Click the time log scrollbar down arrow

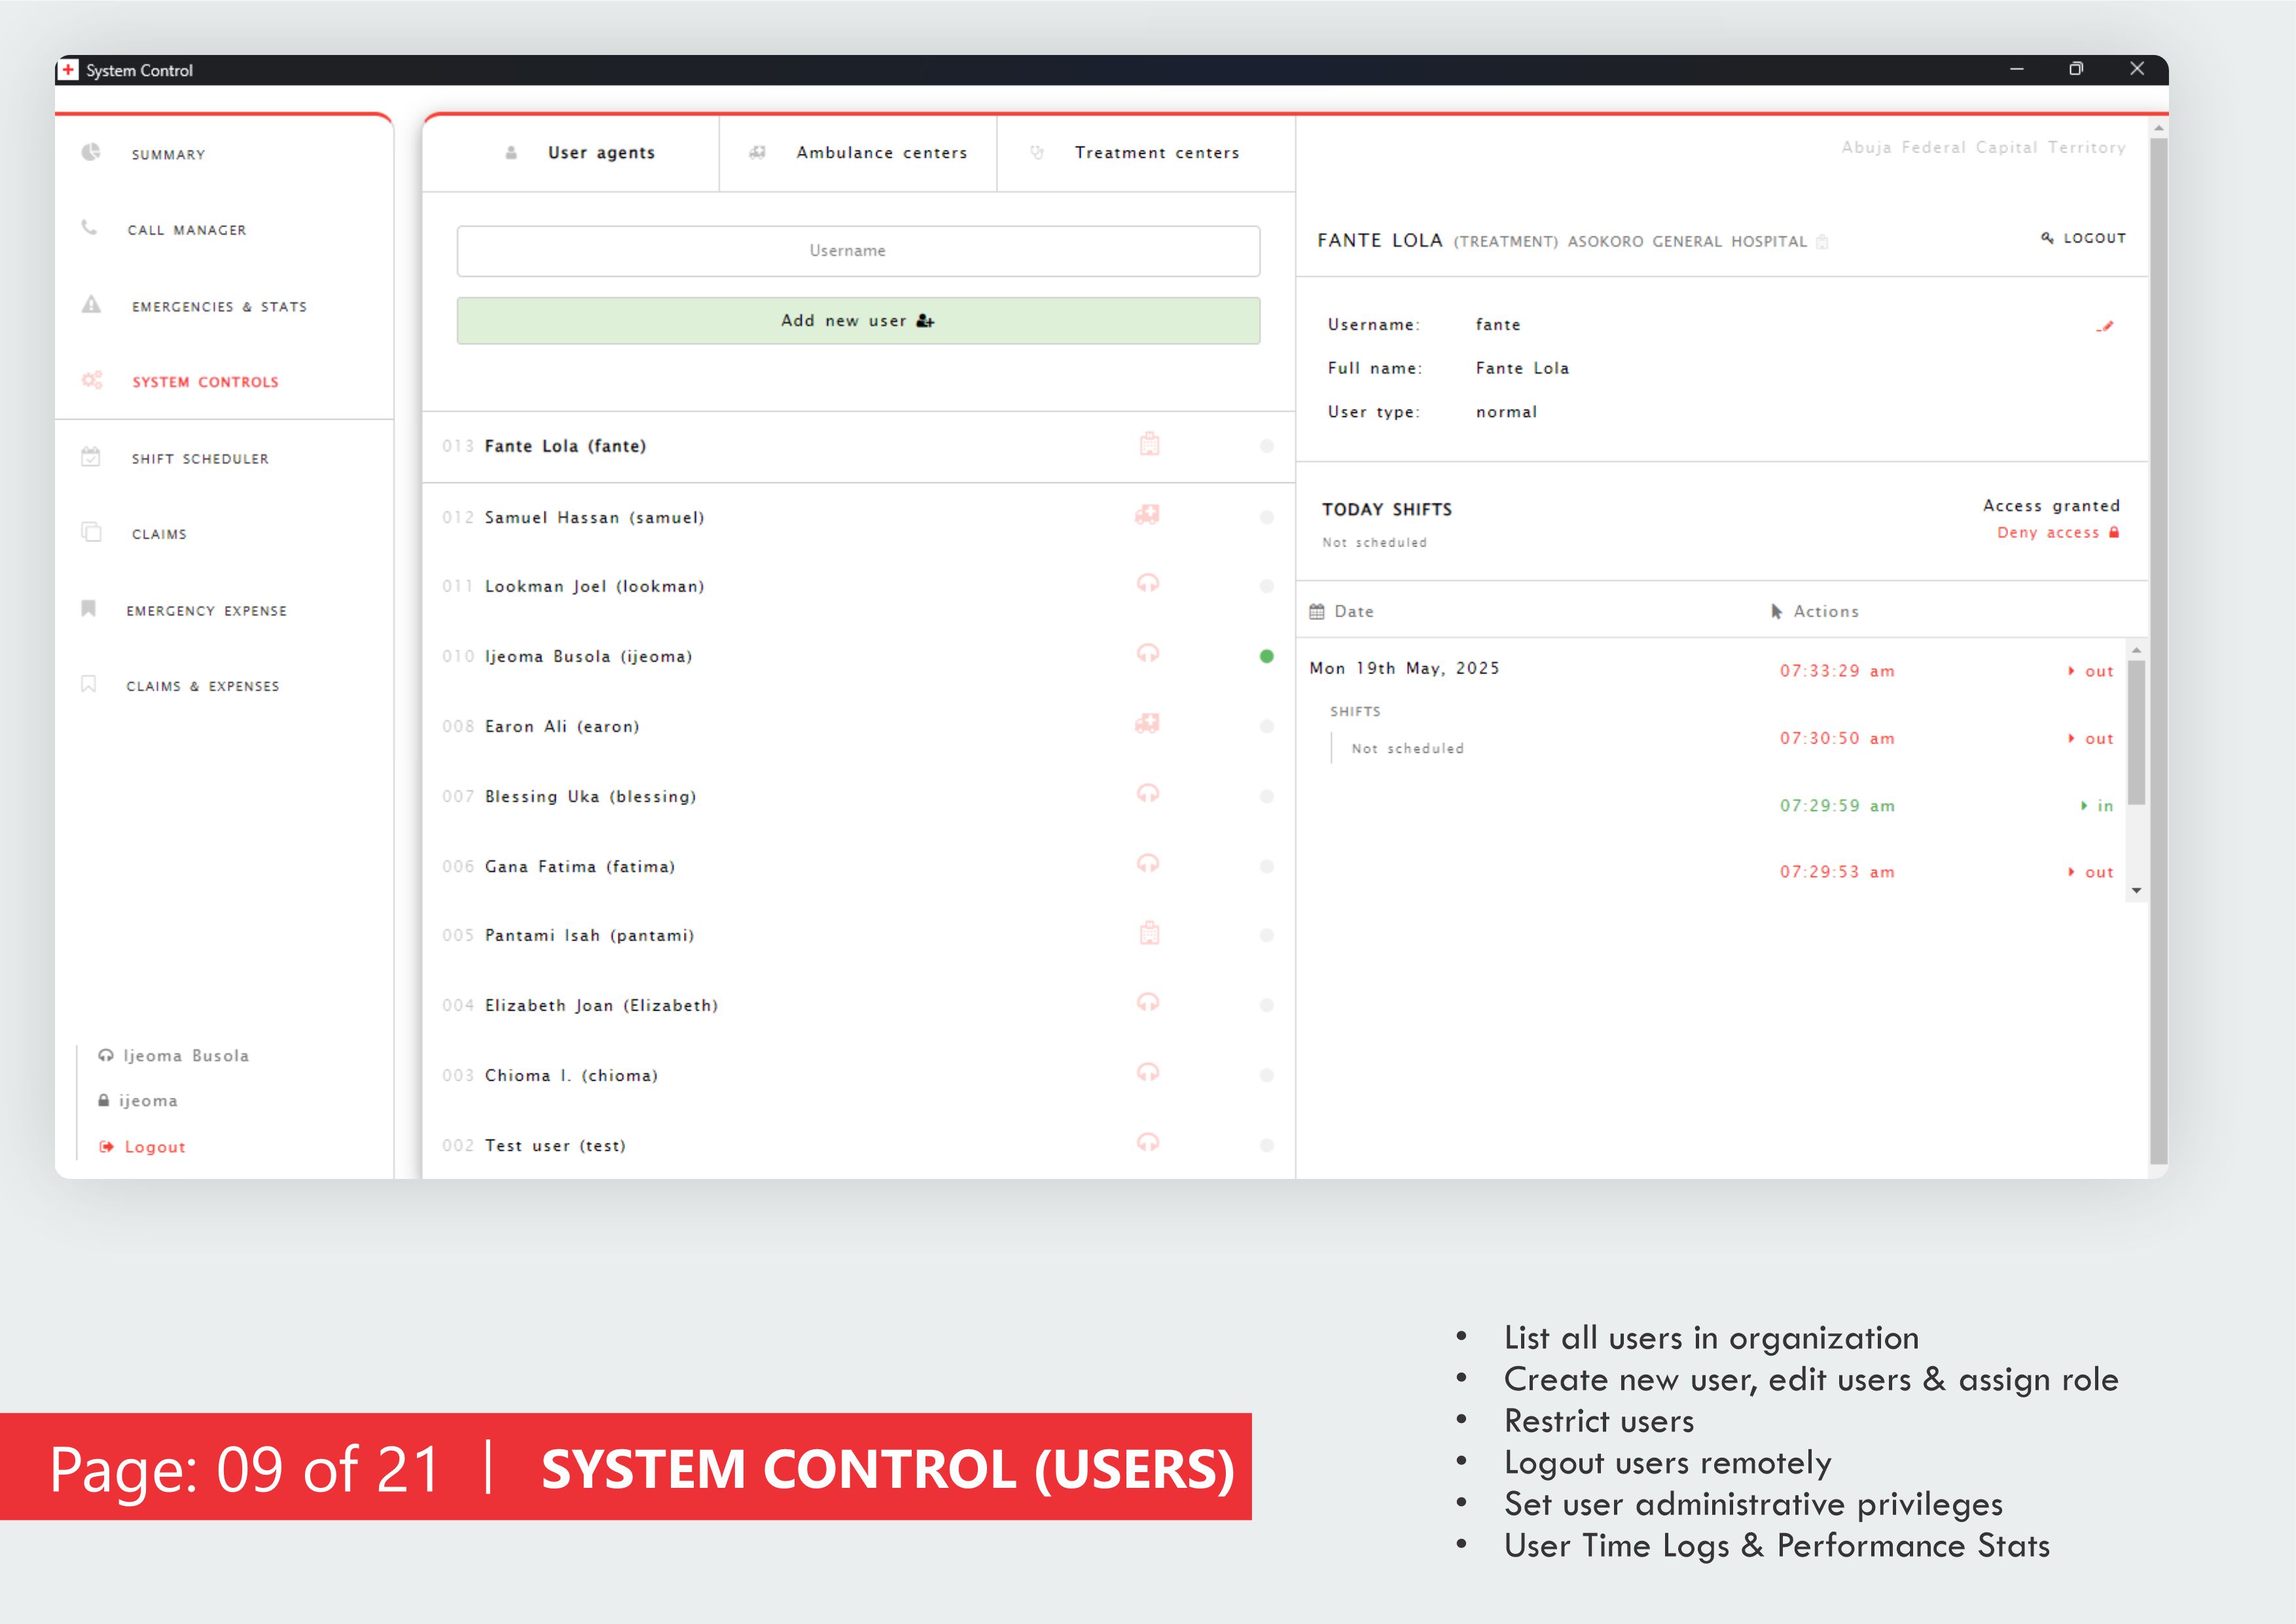(2136, 890)
